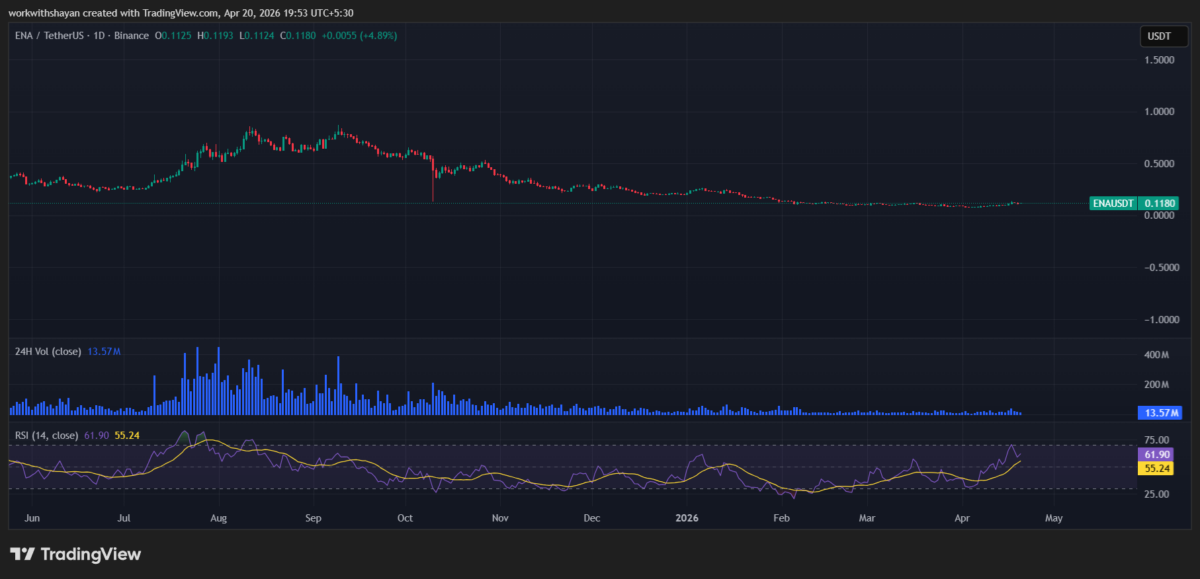Click the TradingView wordmark text

pos(91,554)
